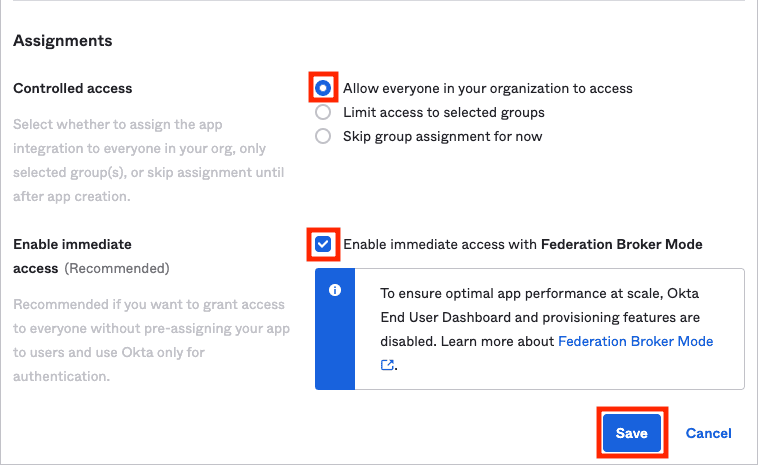Screen dimensions: 758x465
Task: Click the Skip group assignment for now label
Action: 442,137
